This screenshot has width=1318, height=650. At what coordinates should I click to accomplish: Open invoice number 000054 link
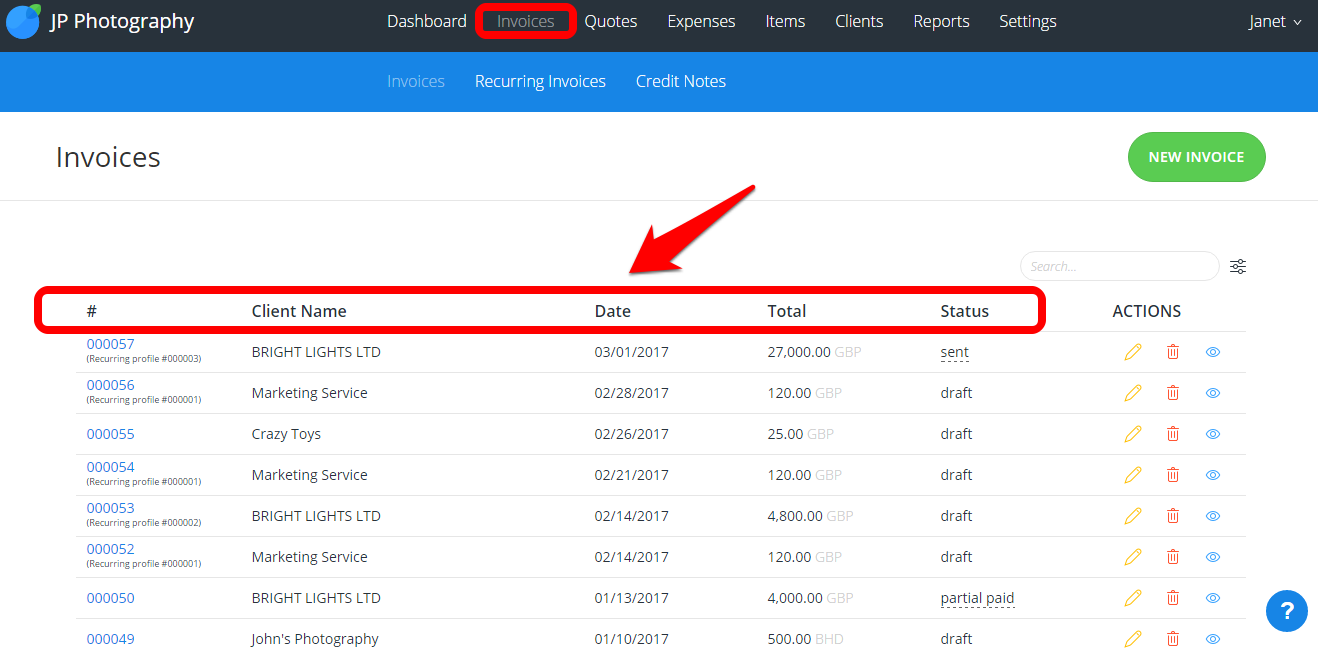[110, 467]
